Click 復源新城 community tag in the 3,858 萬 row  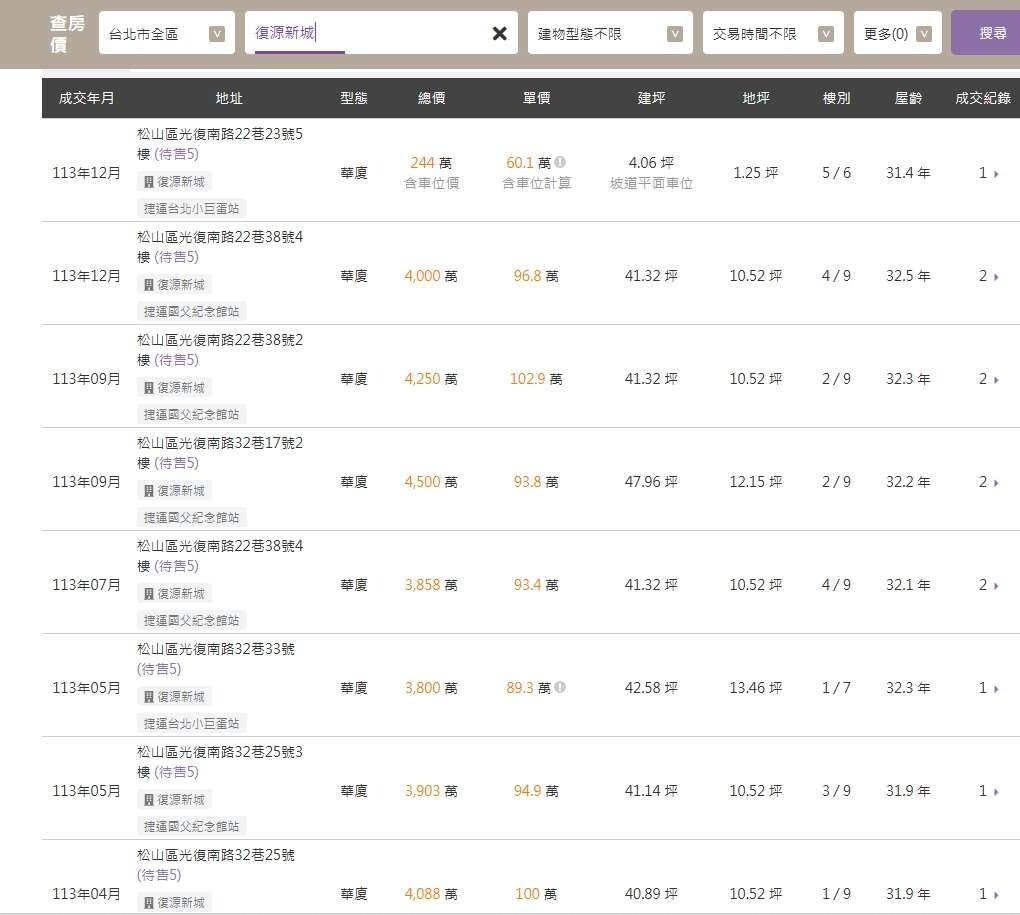[x=174, y=593]
